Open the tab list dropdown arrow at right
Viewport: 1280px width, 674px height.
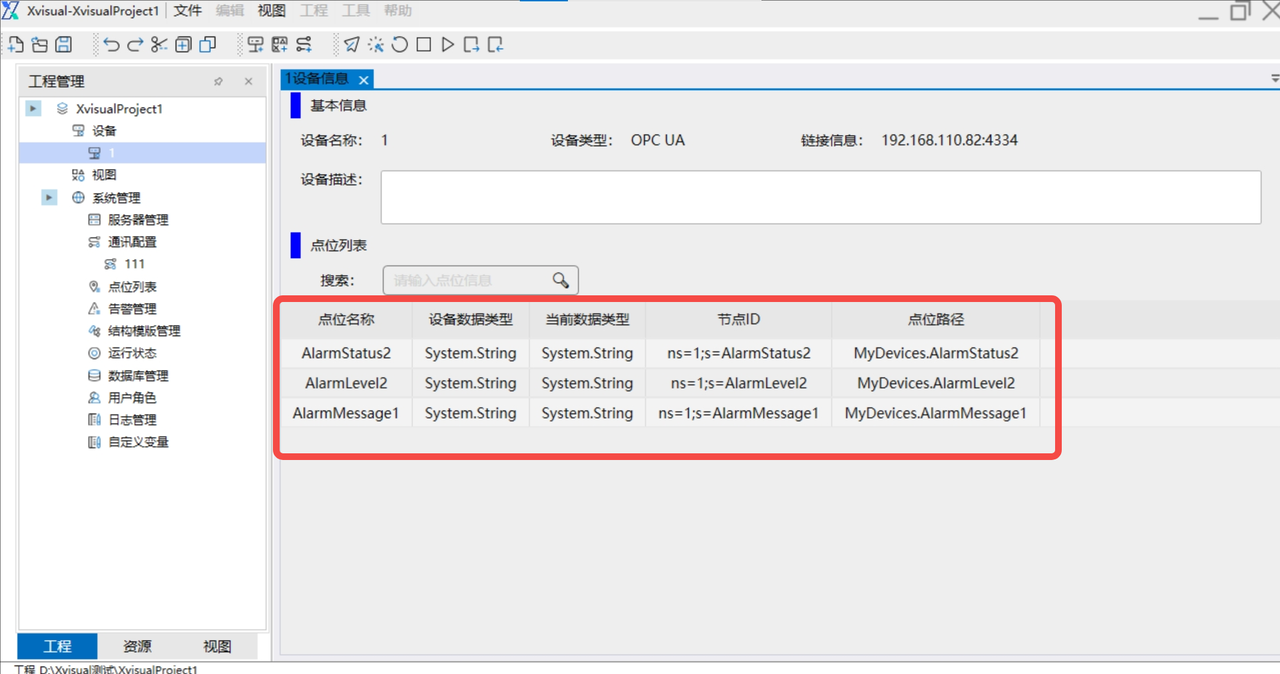1274,78
